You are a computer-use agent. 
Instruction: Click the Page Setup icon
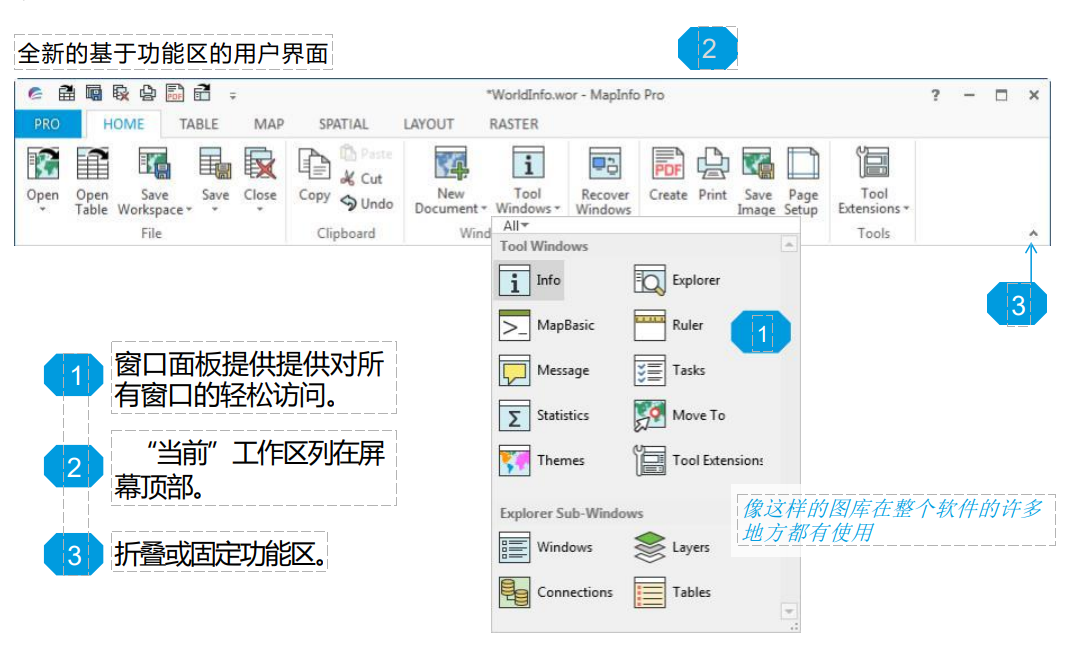(802, 164)
